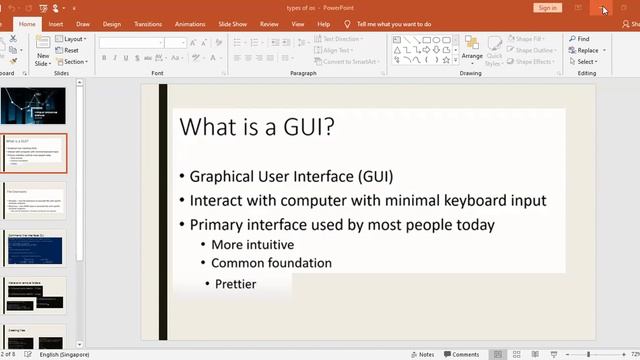Switch to the Draw tab
This screenshot has height=360, width=640.
point(83,24)
